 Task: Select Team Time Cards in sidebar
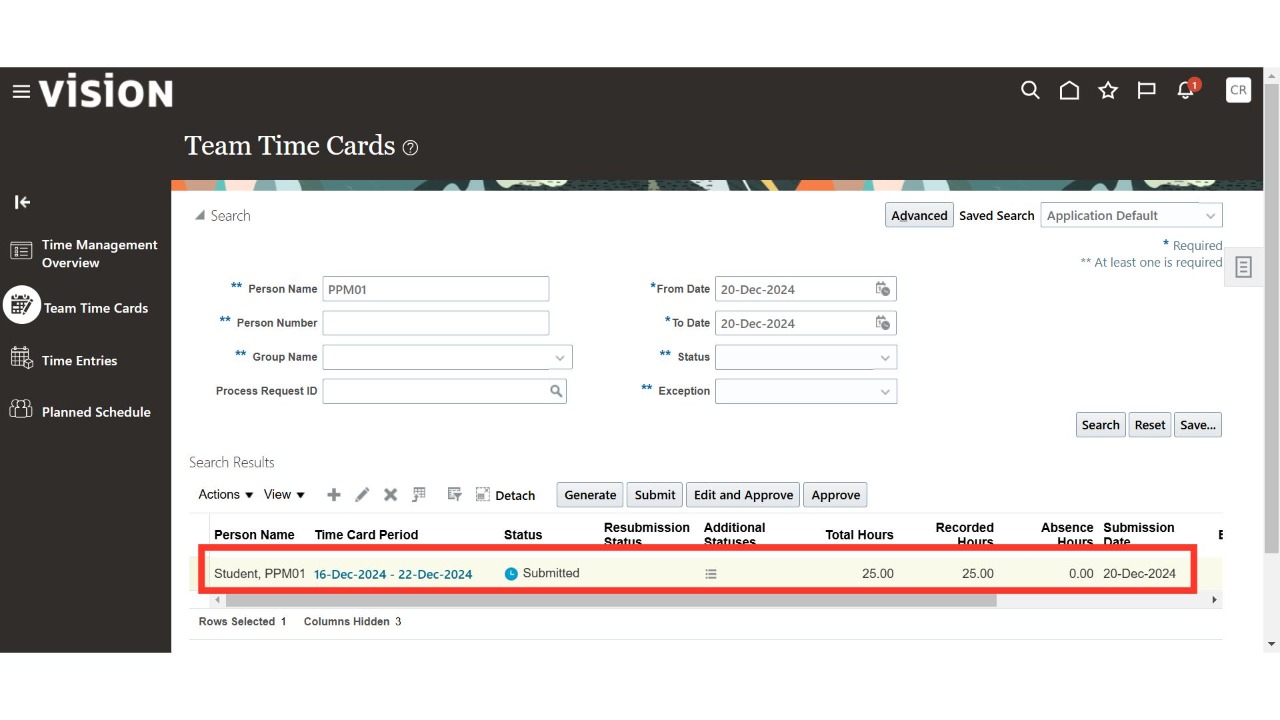point(78,307)
